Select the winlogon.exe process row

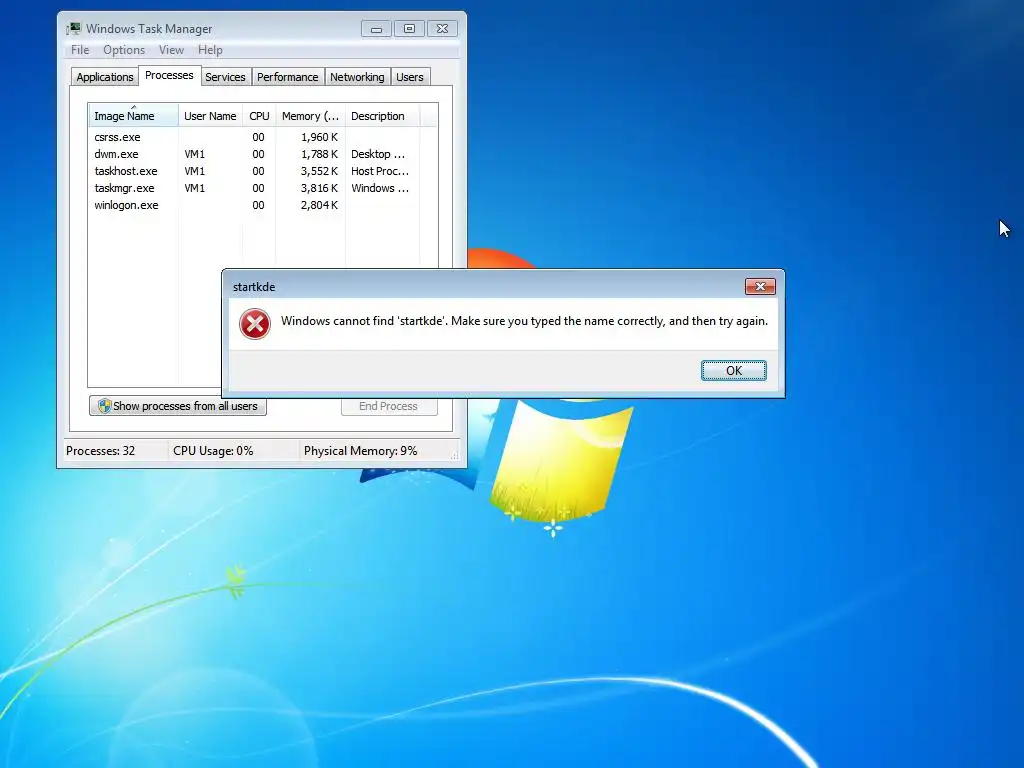pyautogui.click(x=263, y=205)
